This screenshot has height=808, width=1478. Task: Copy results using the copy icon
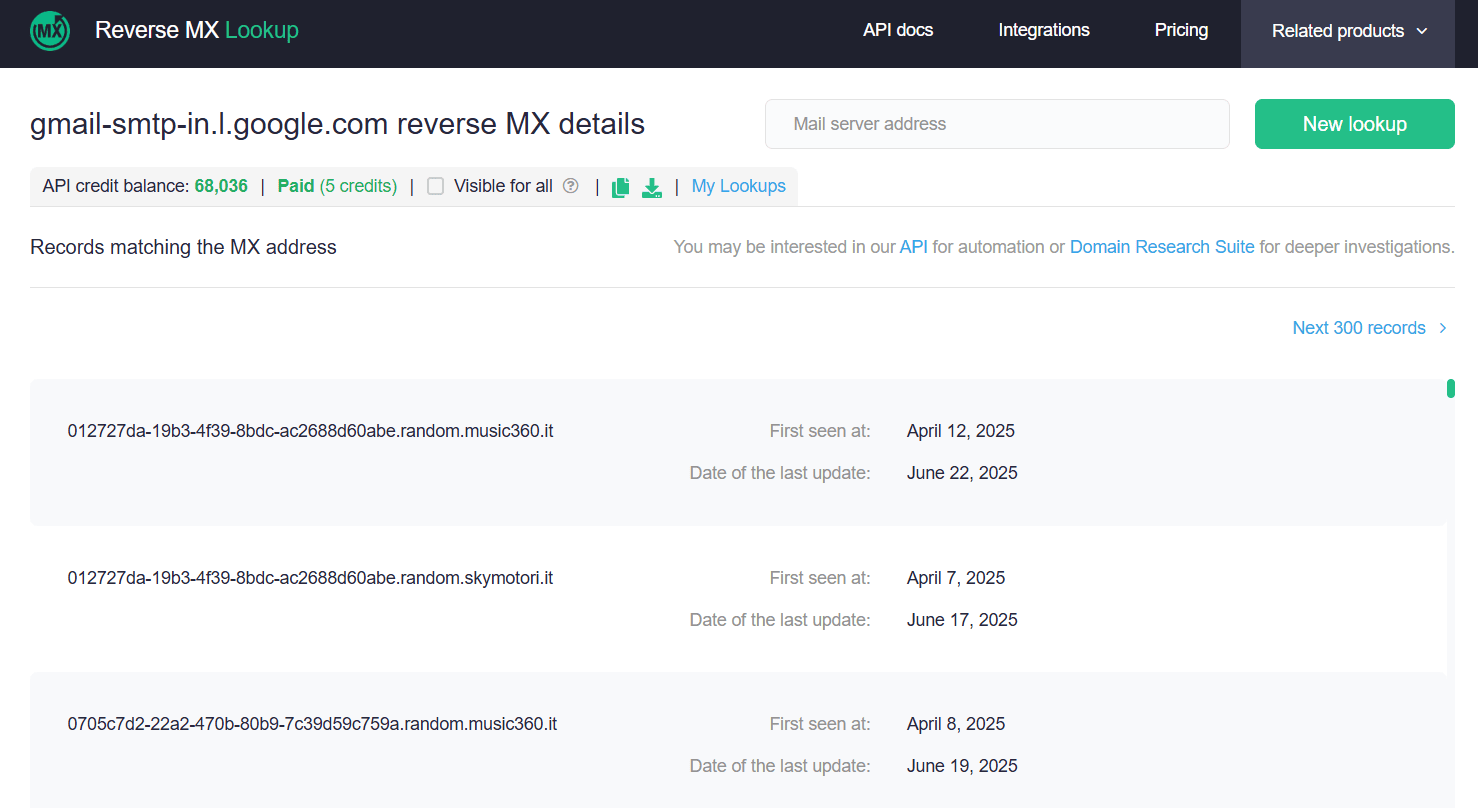[x=621, y=187]
